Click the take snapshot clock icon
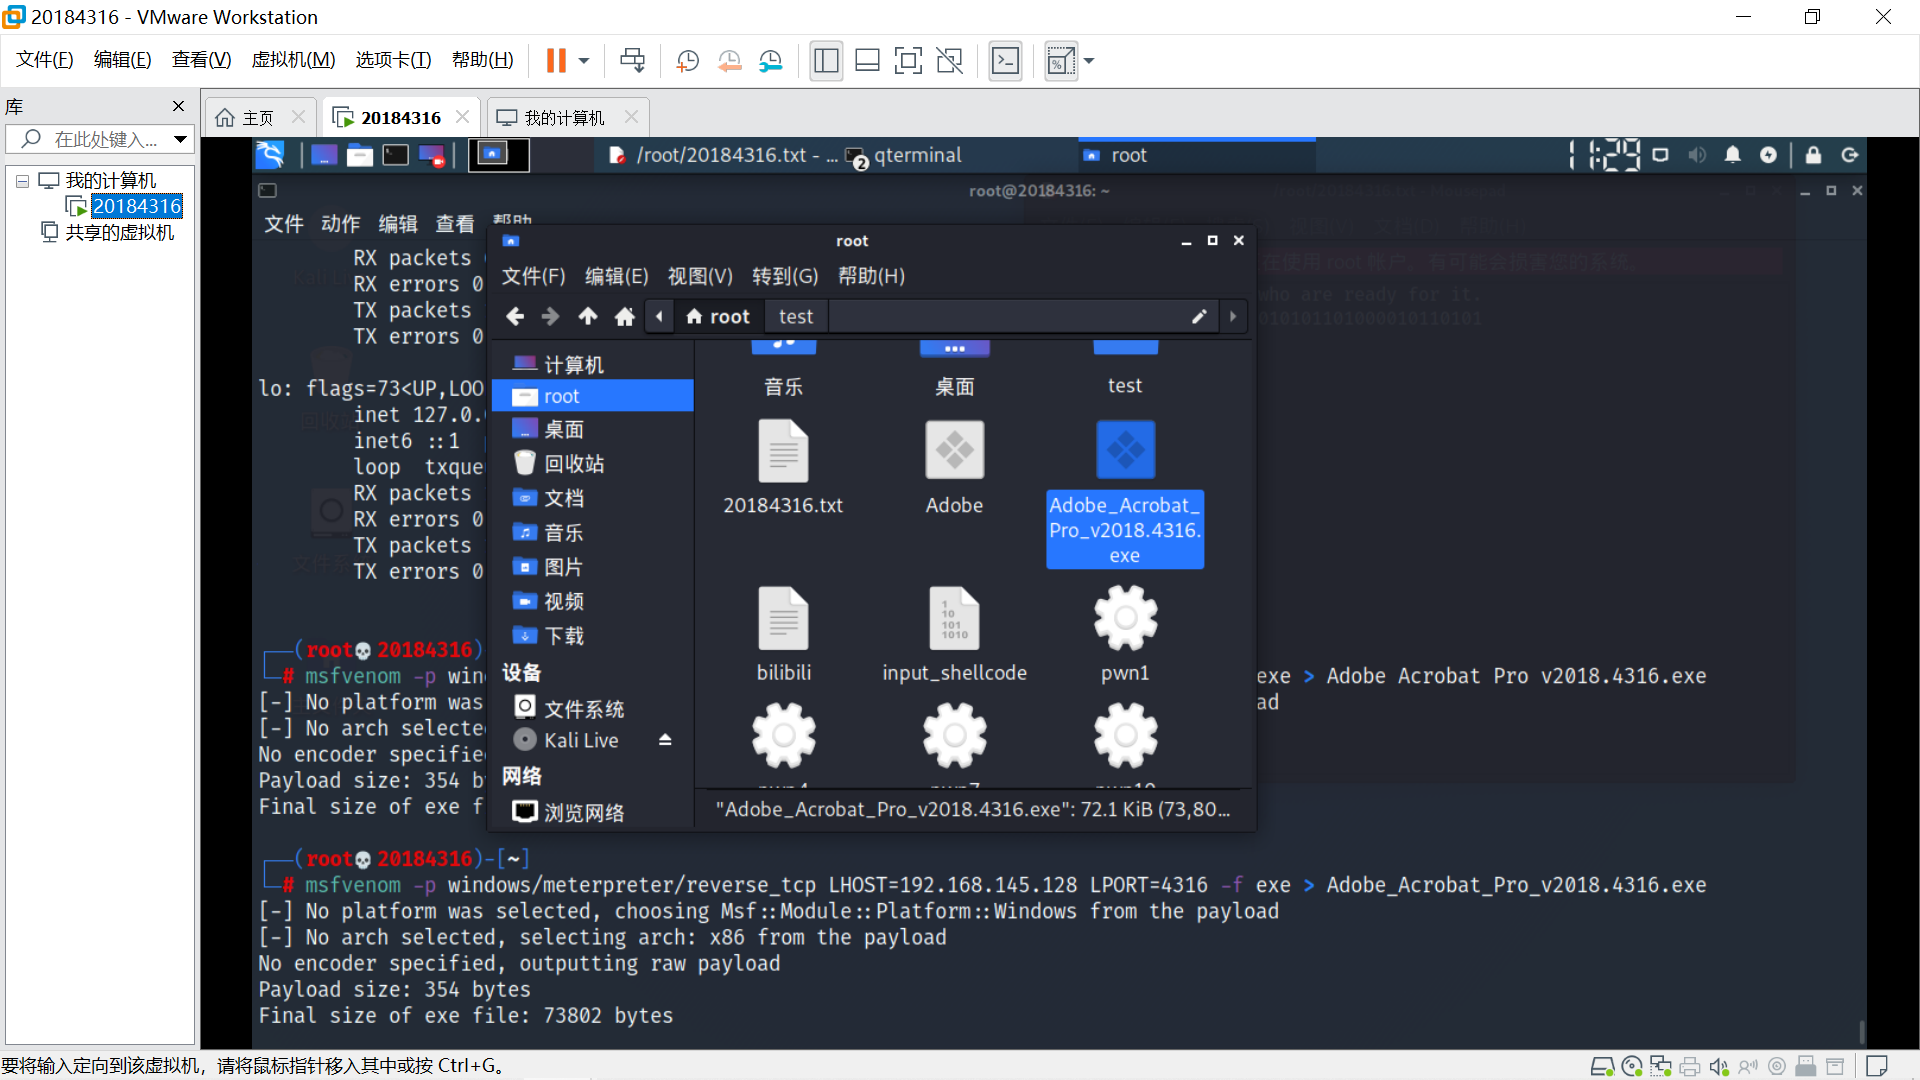 [x=687, y=61]
